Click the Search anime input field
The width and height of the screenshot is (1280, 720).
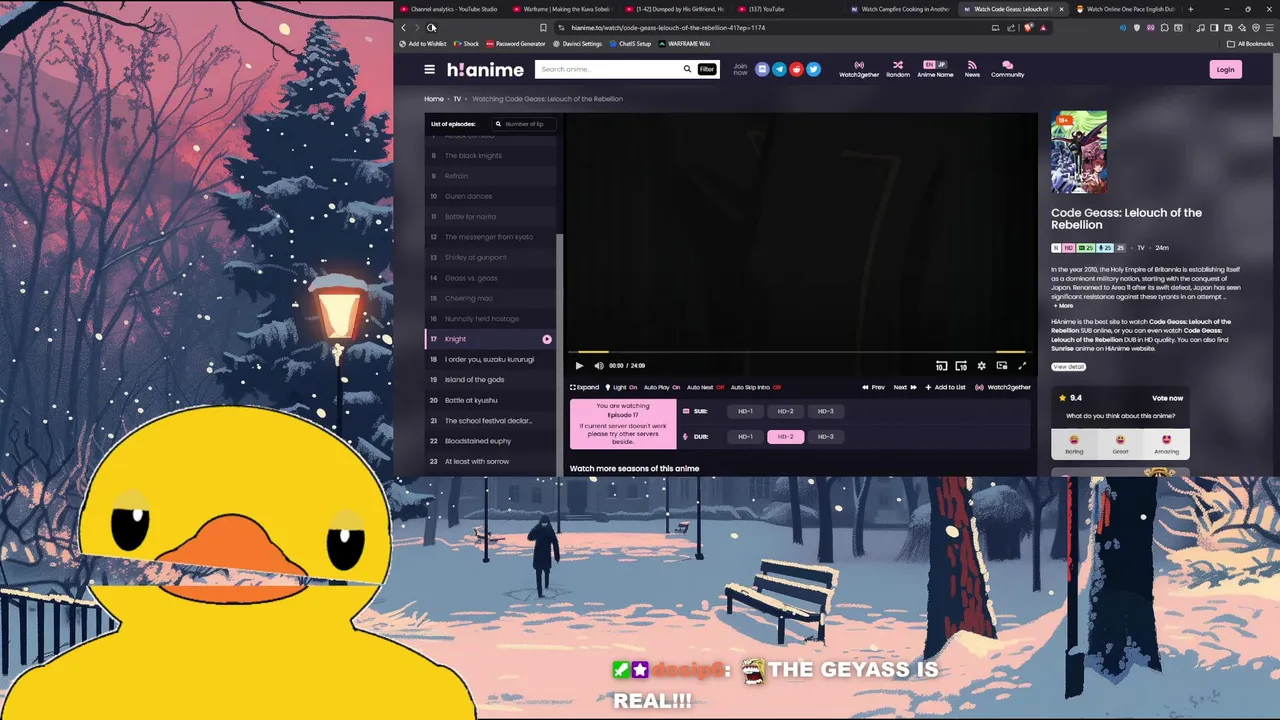coord(609,69)
